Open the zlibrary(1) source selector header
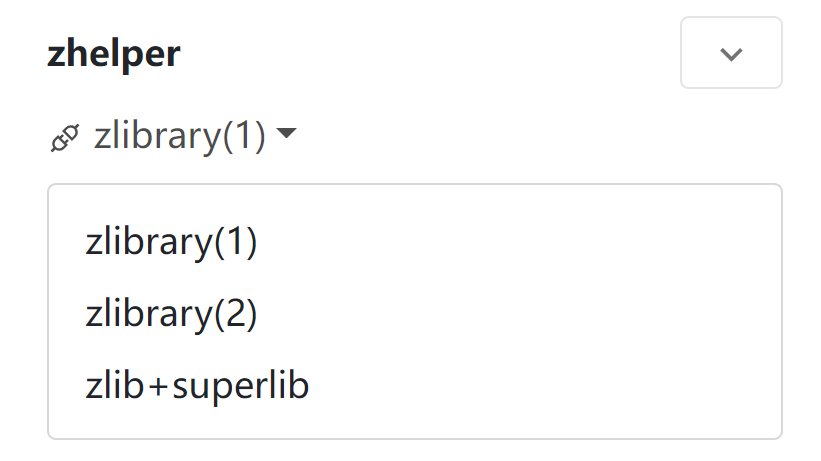 [x=180, y=135]
